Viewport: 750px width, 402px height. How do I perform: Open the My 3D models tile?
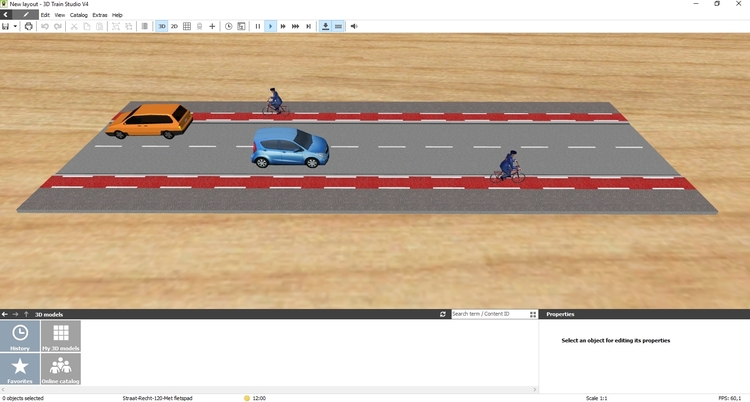pos(61,336)
